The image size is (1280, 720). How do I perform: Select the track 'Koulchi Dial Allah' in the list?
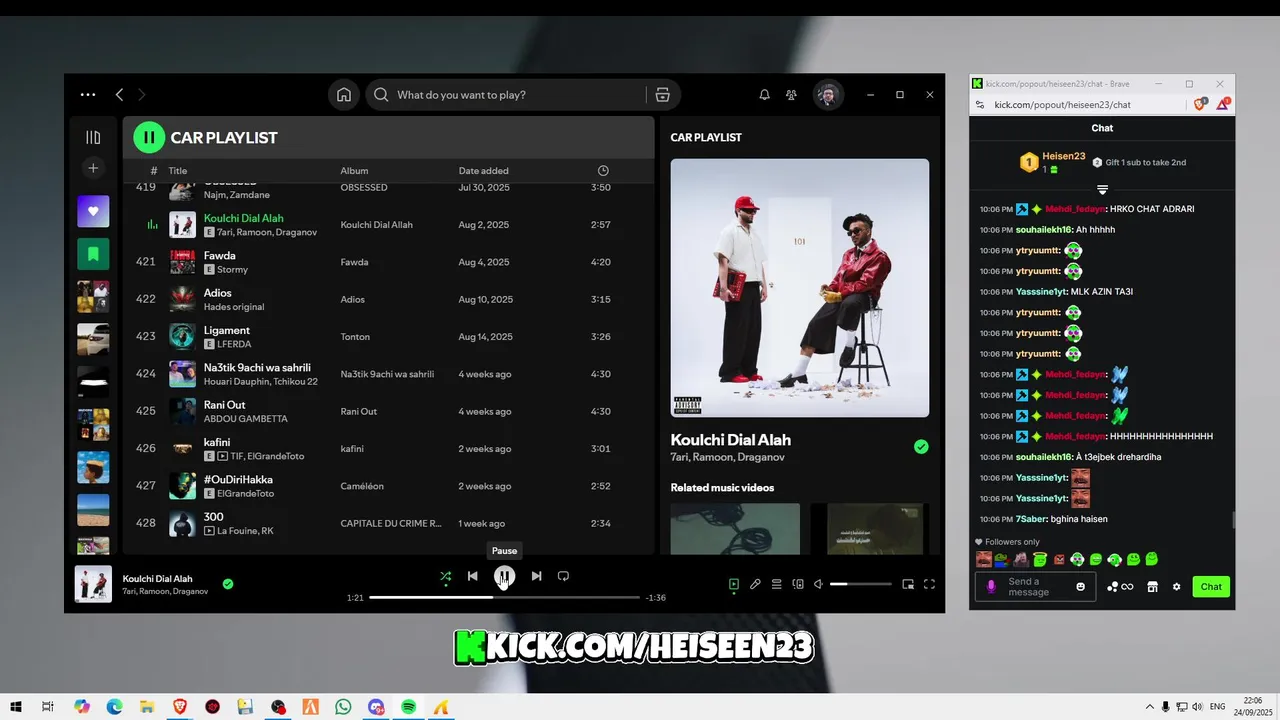(388, 225)
